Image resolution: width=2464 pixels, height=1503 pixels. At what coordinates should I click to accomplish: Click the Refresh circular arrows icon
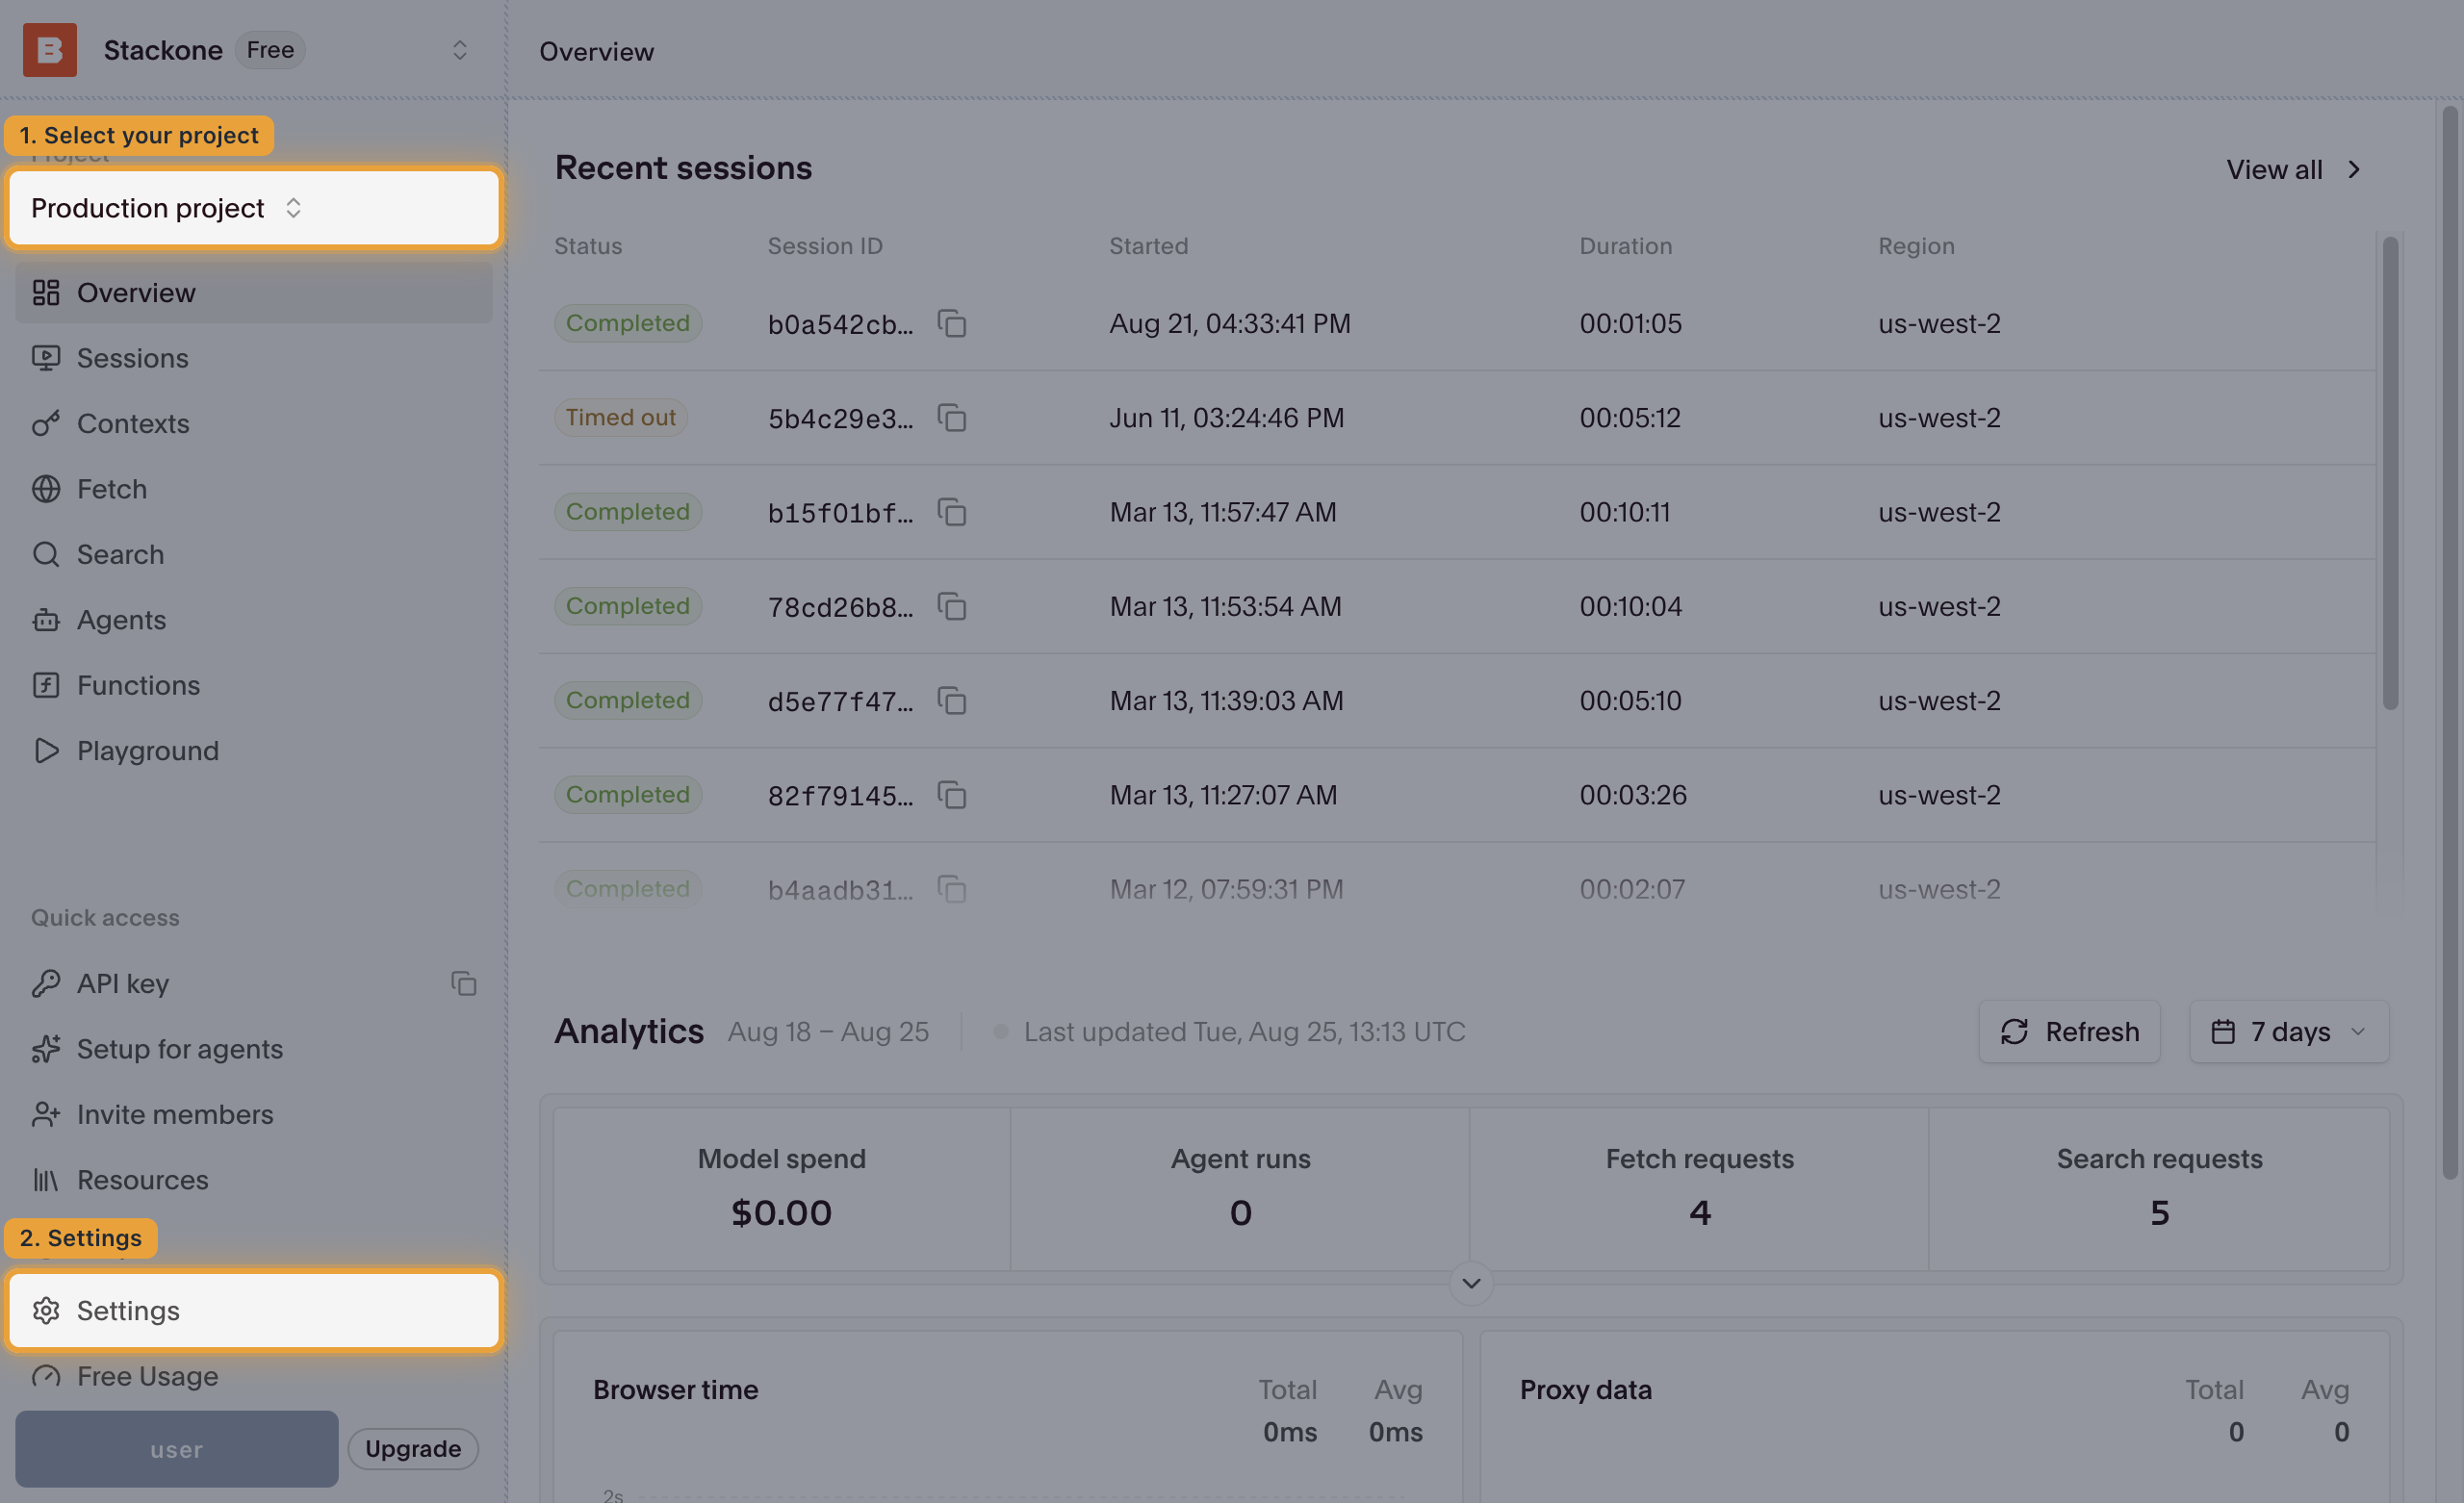click(2014, 1031)
